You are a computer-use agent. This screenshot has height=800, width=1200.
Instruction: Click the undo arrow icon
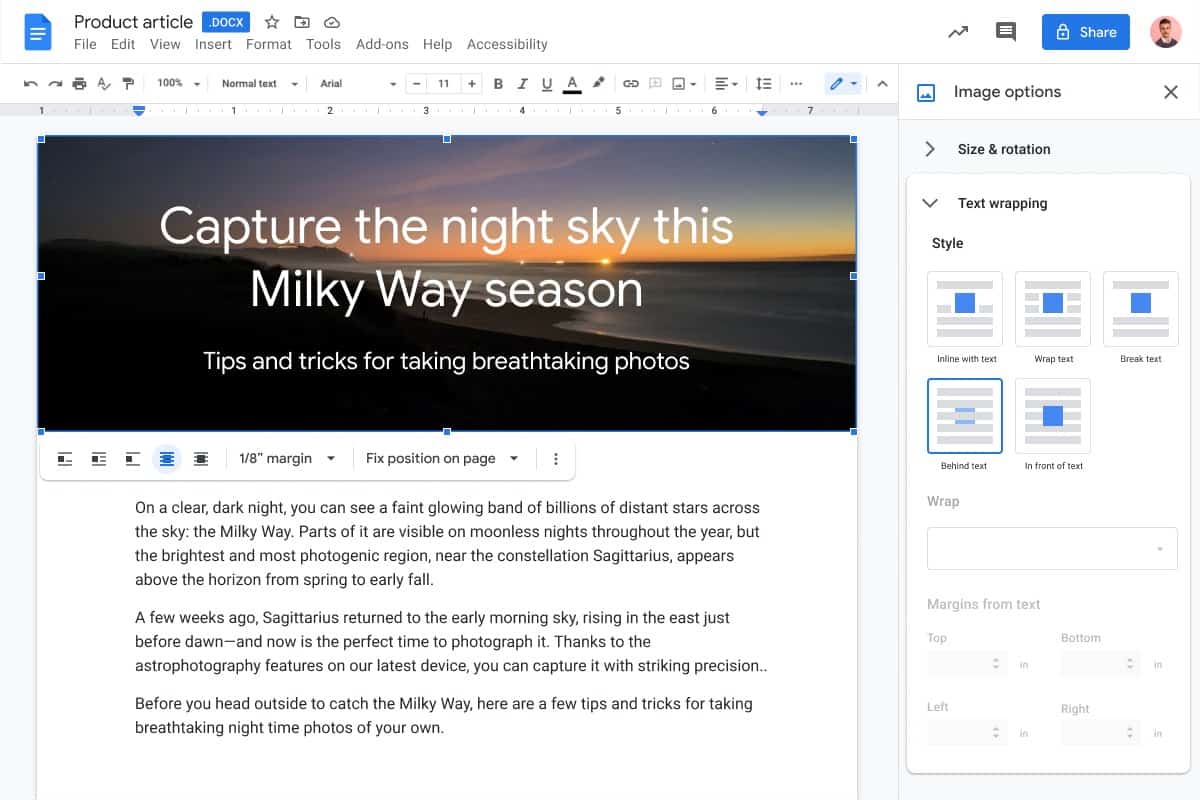pos(31,84)
